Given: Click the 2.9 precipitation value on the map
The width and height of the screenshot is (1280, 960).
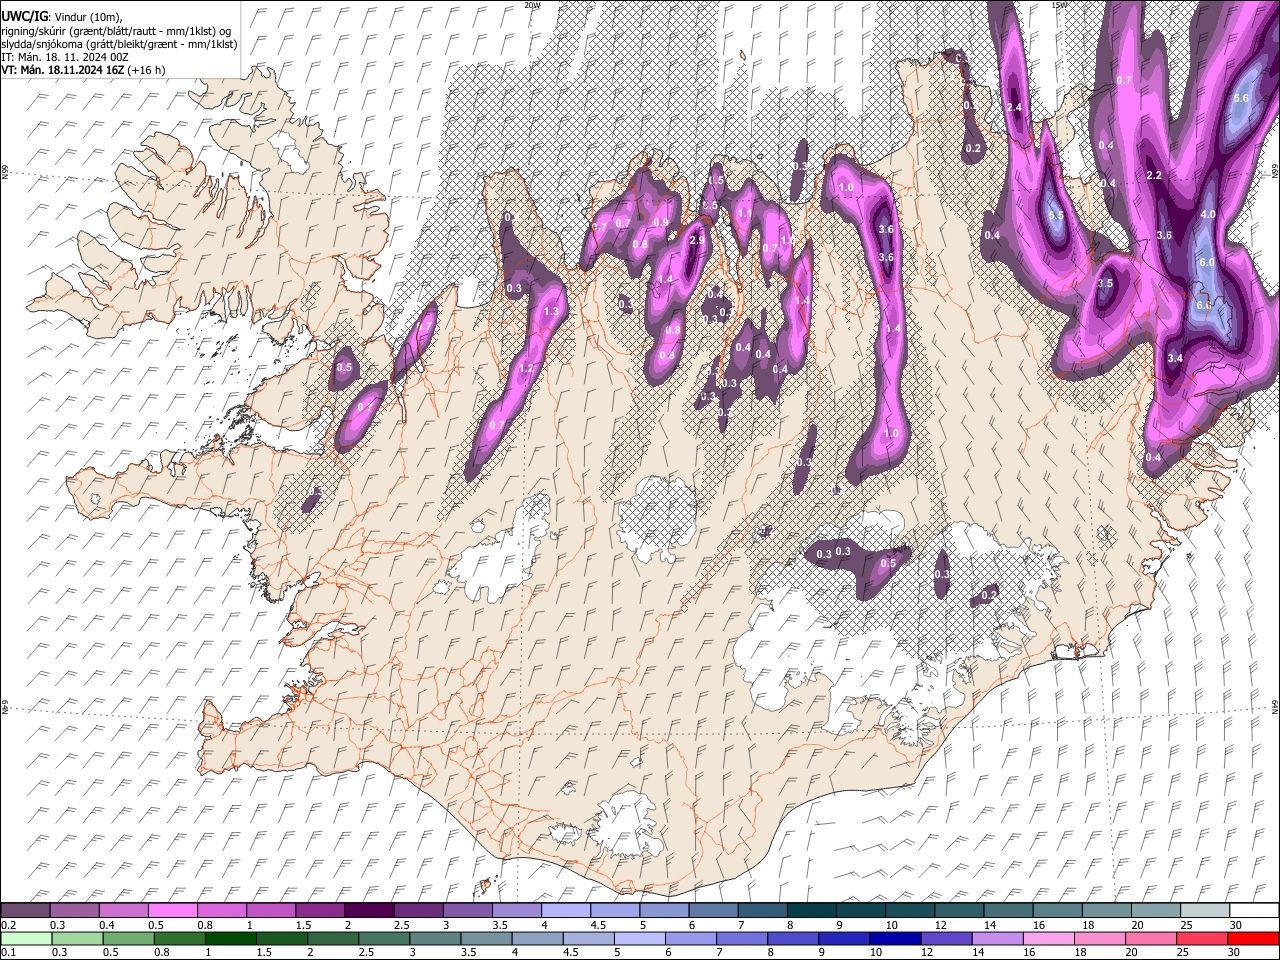Looking at the screenshot, I should tap(697, 240).
